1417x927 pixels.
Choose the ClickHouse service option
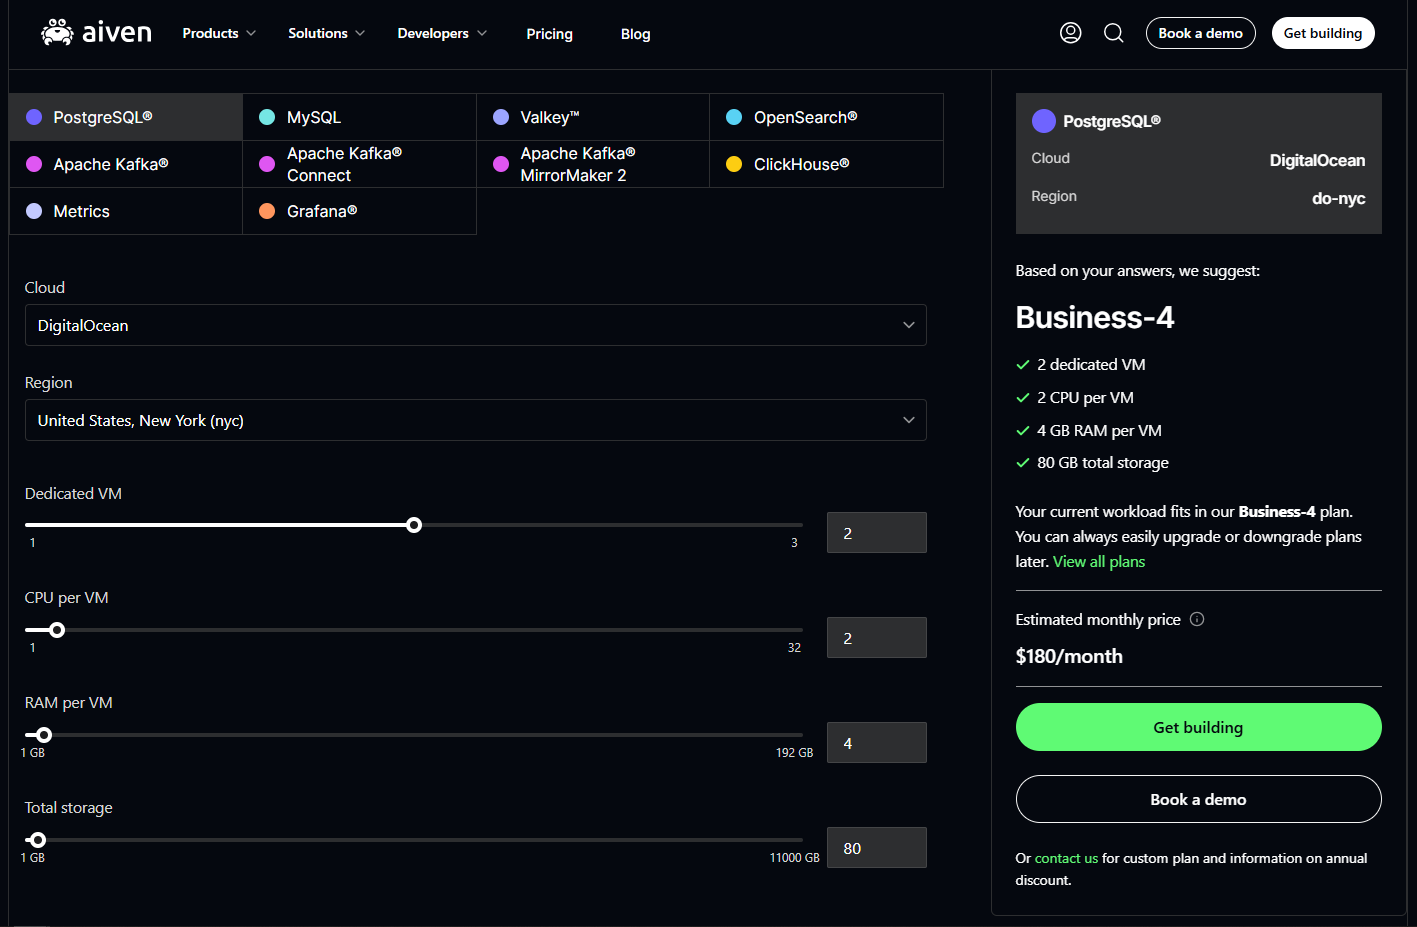827,164
